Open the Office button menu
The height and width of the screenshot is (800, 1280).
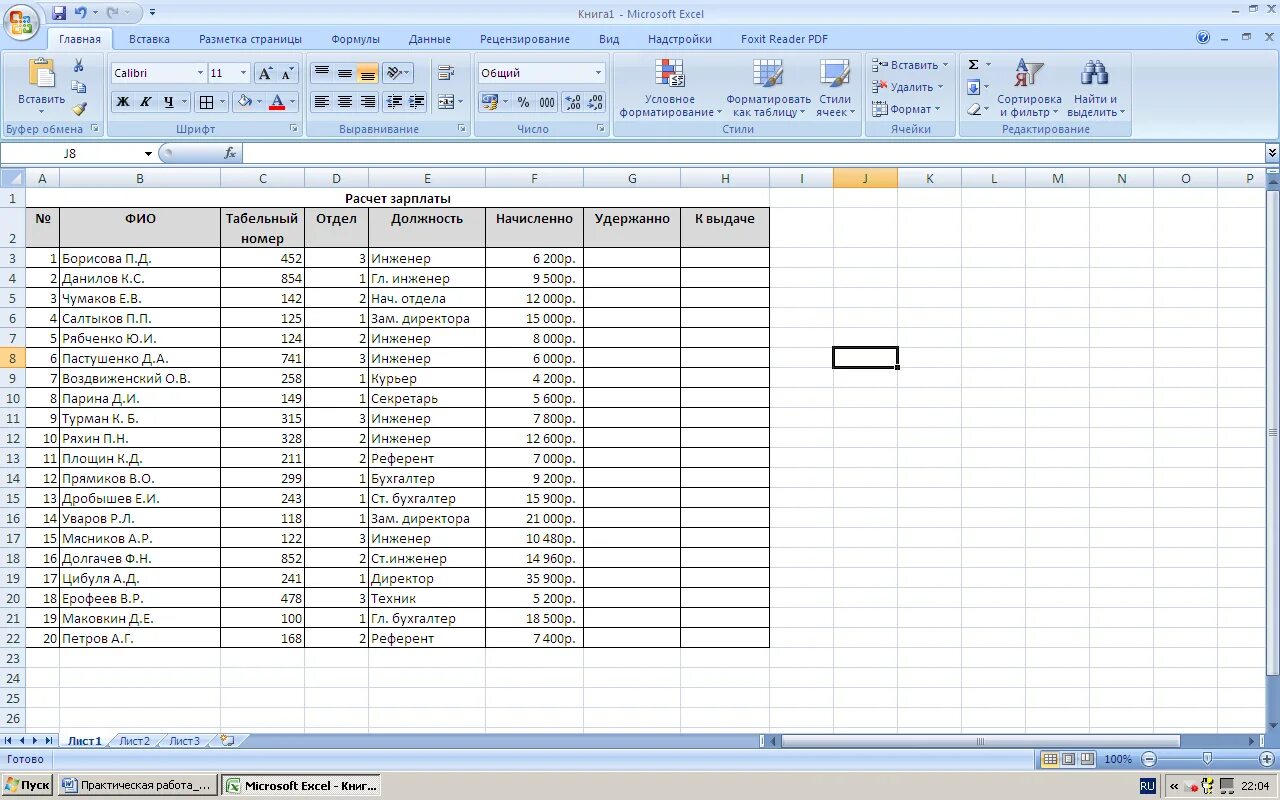[x=21, y=21]
